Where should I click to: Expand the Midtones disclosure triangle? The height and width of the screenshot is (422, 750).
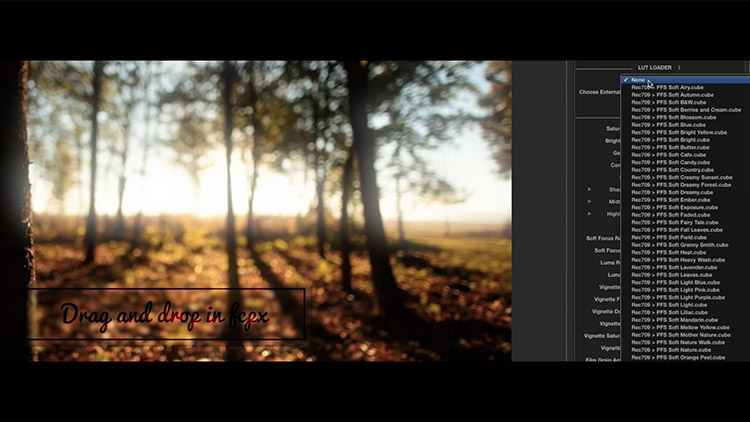tap(589, 200)
